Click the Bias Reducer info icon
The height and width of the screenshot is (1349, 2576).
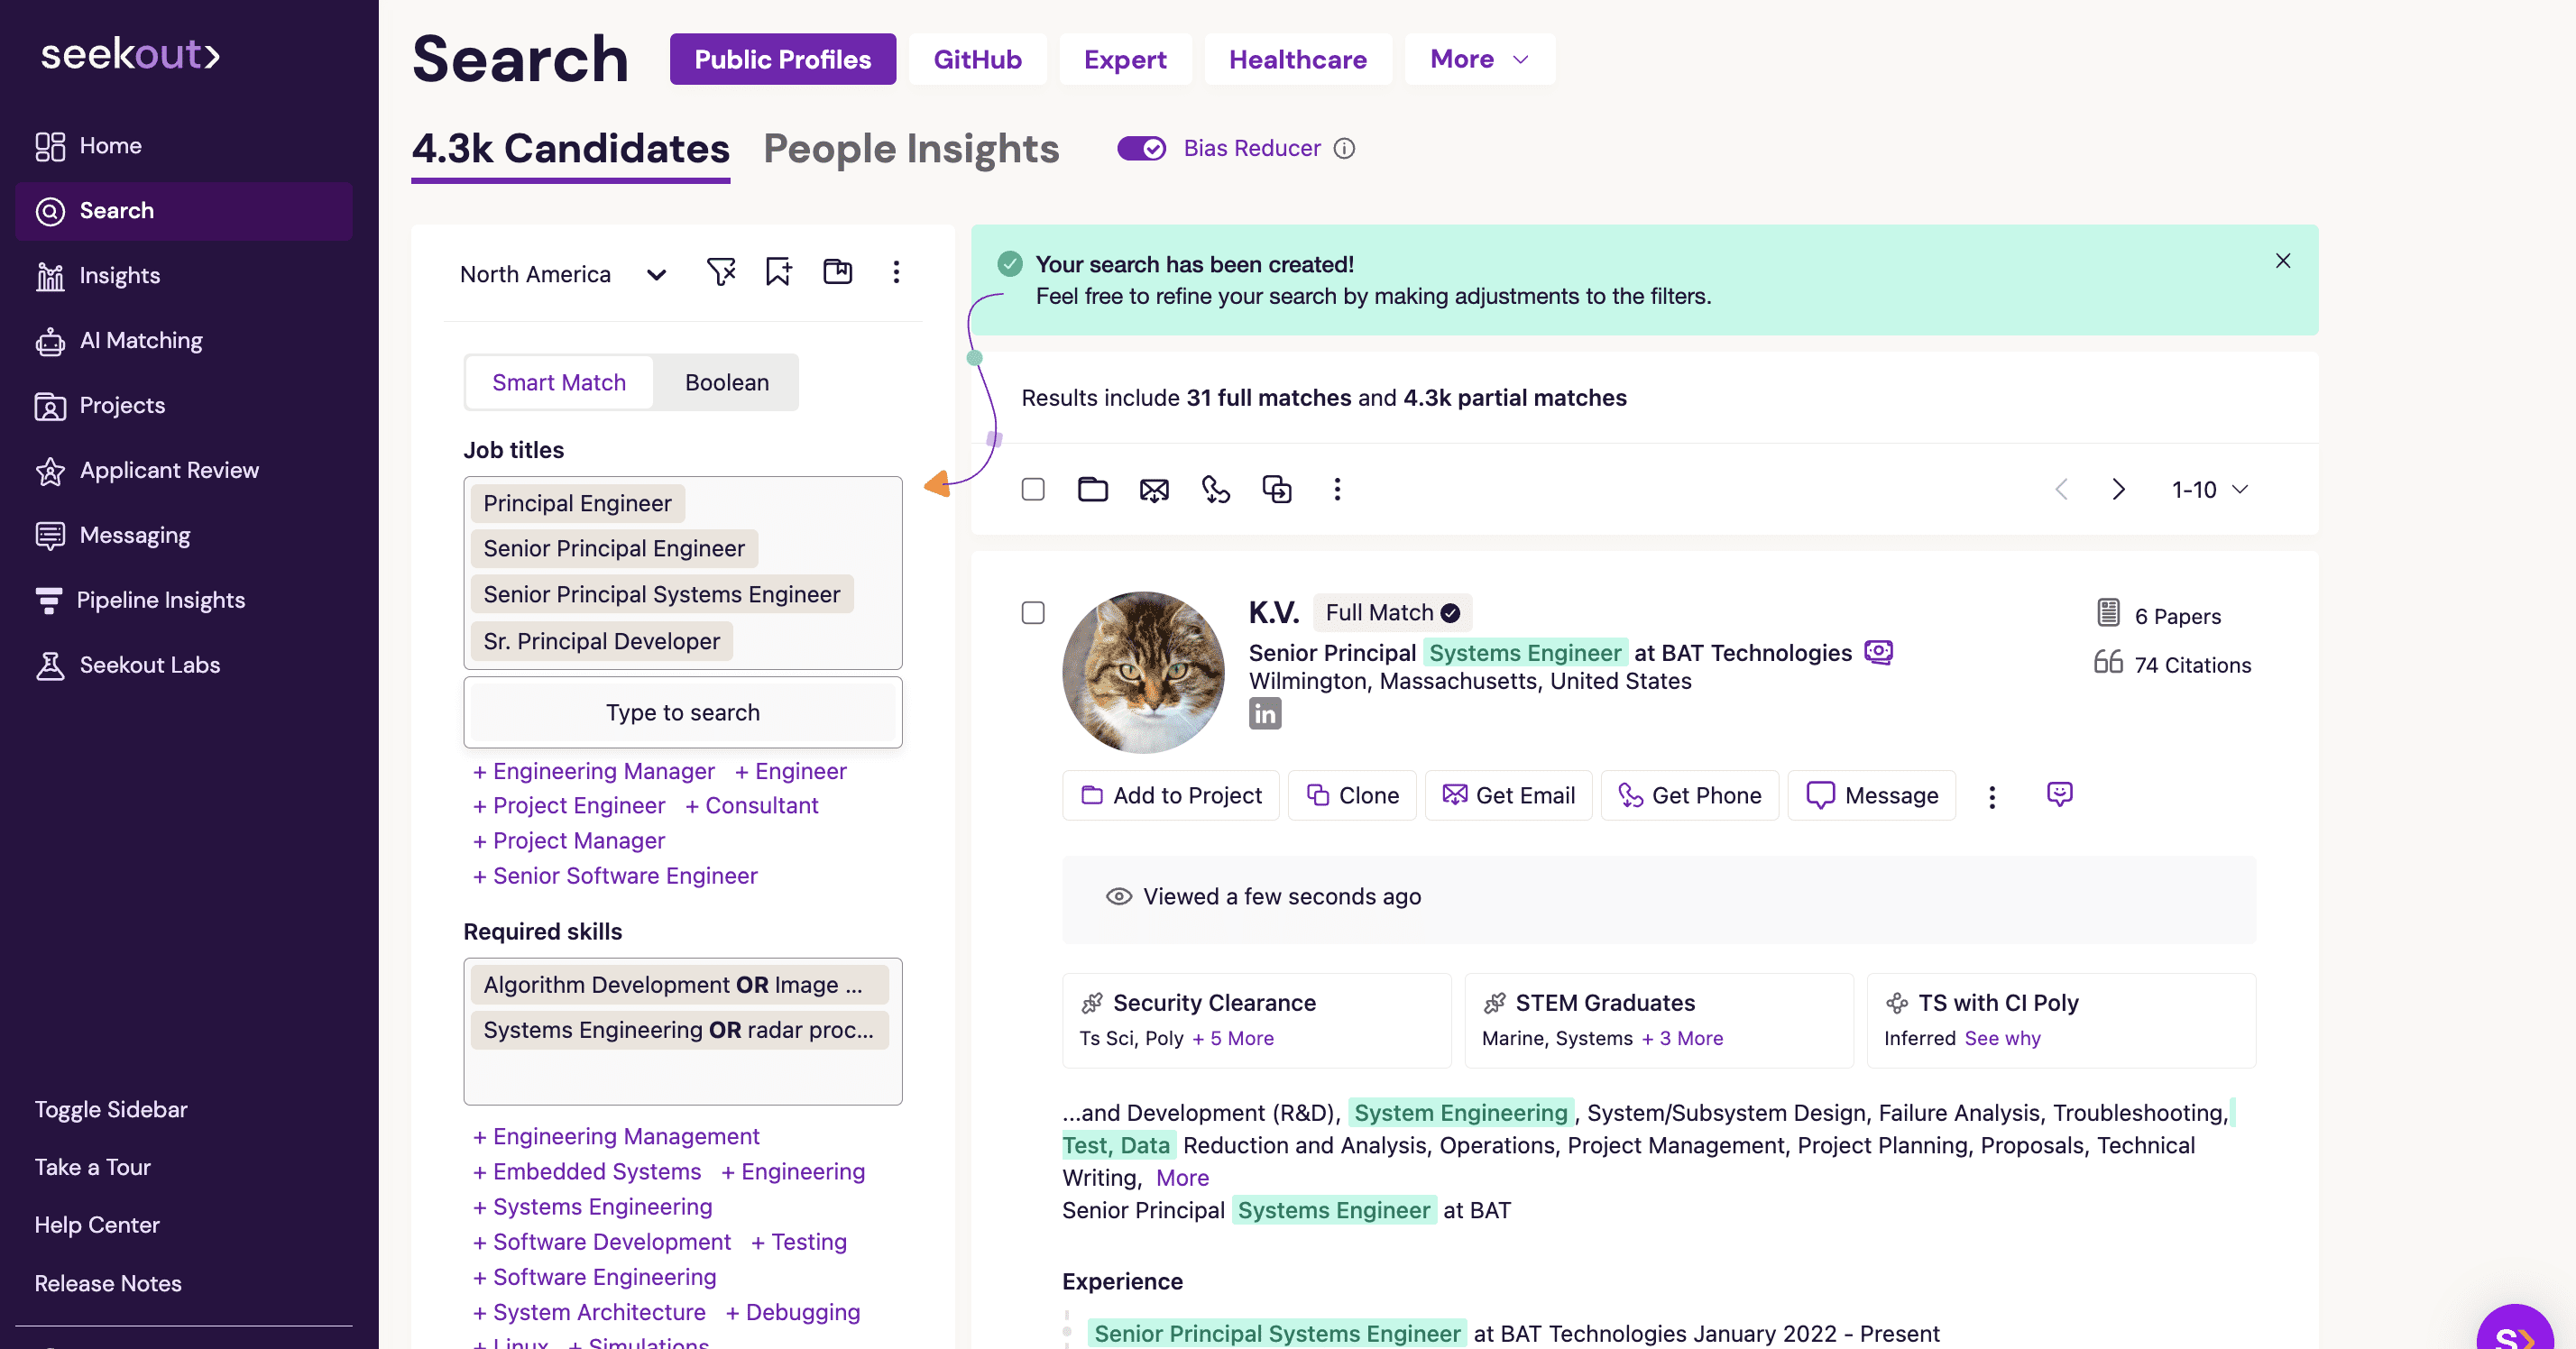coord(1345,149)
